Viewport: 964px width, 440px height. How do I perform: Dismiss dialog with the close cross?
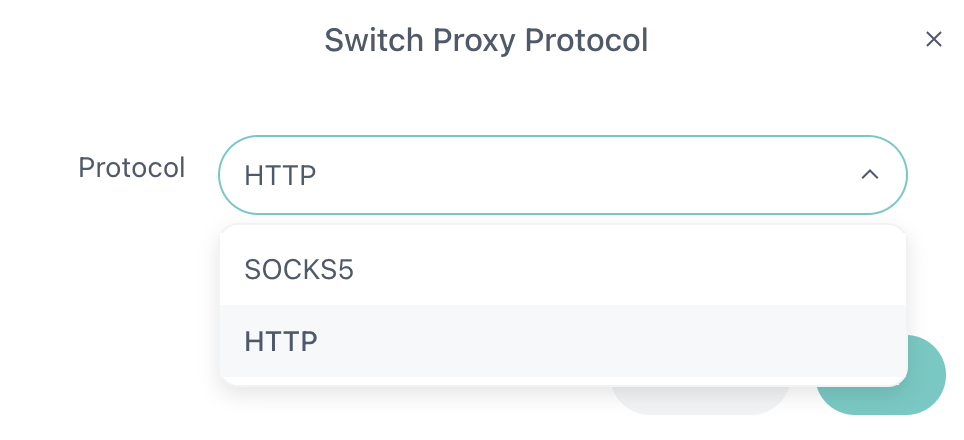(x=933, y=39)
